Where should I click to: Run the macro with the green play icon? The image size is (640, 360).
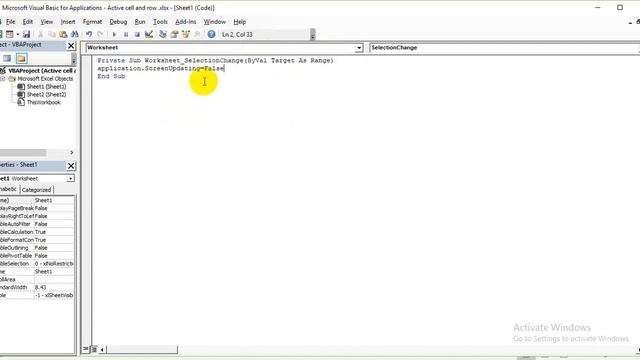coord(114,35)
